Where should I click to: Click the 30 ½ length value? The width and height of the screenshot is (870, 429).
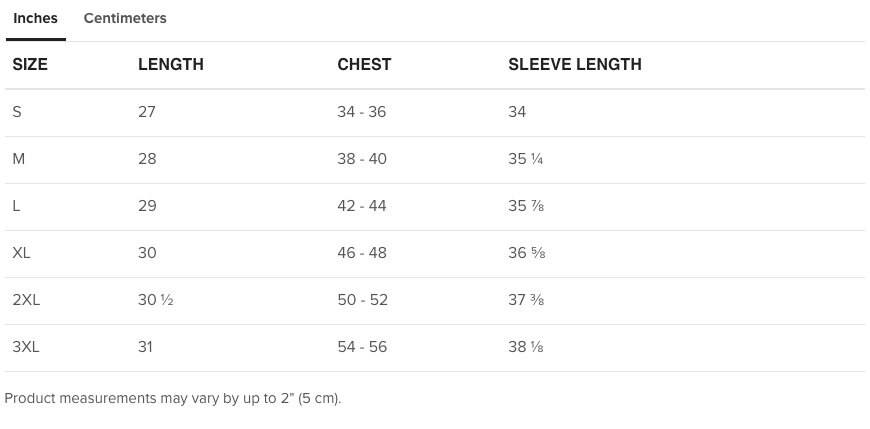coord(156,300)
